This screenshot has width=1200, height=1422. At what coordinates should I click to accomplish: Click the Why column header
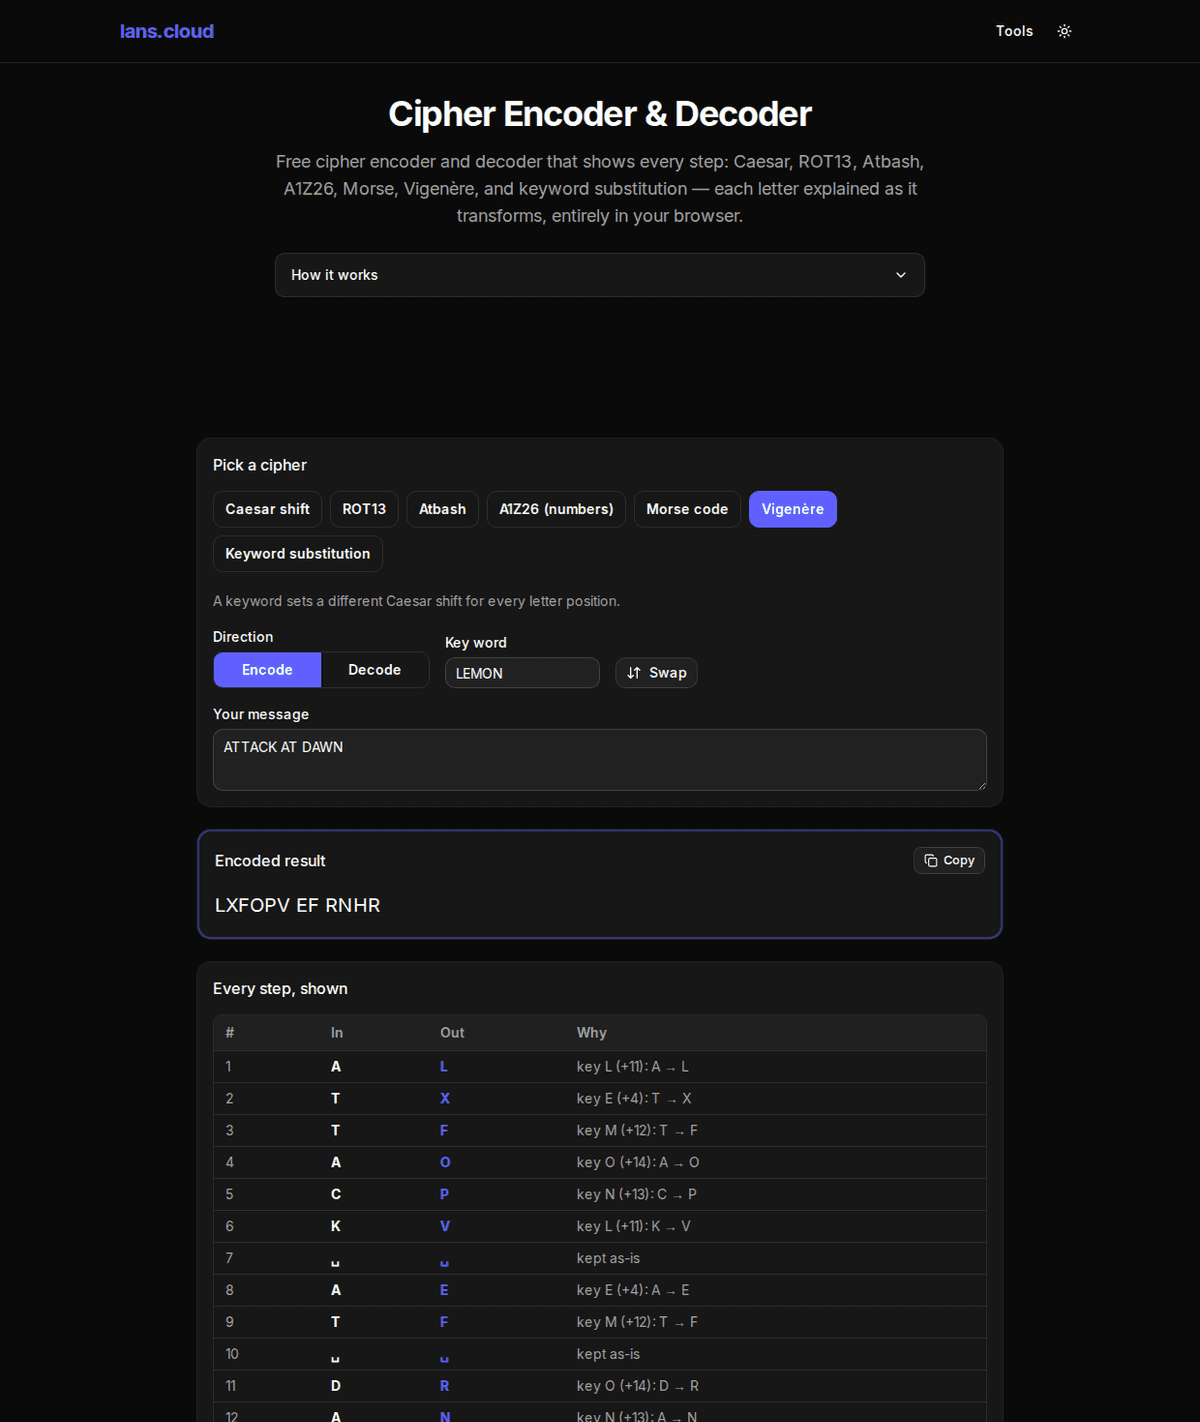click(592, 1033)
